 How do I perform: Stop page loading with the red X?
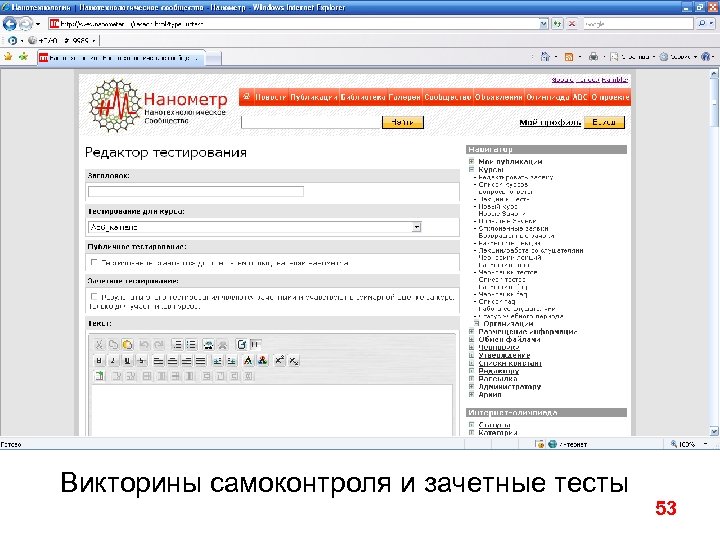[x=572, y=23]
